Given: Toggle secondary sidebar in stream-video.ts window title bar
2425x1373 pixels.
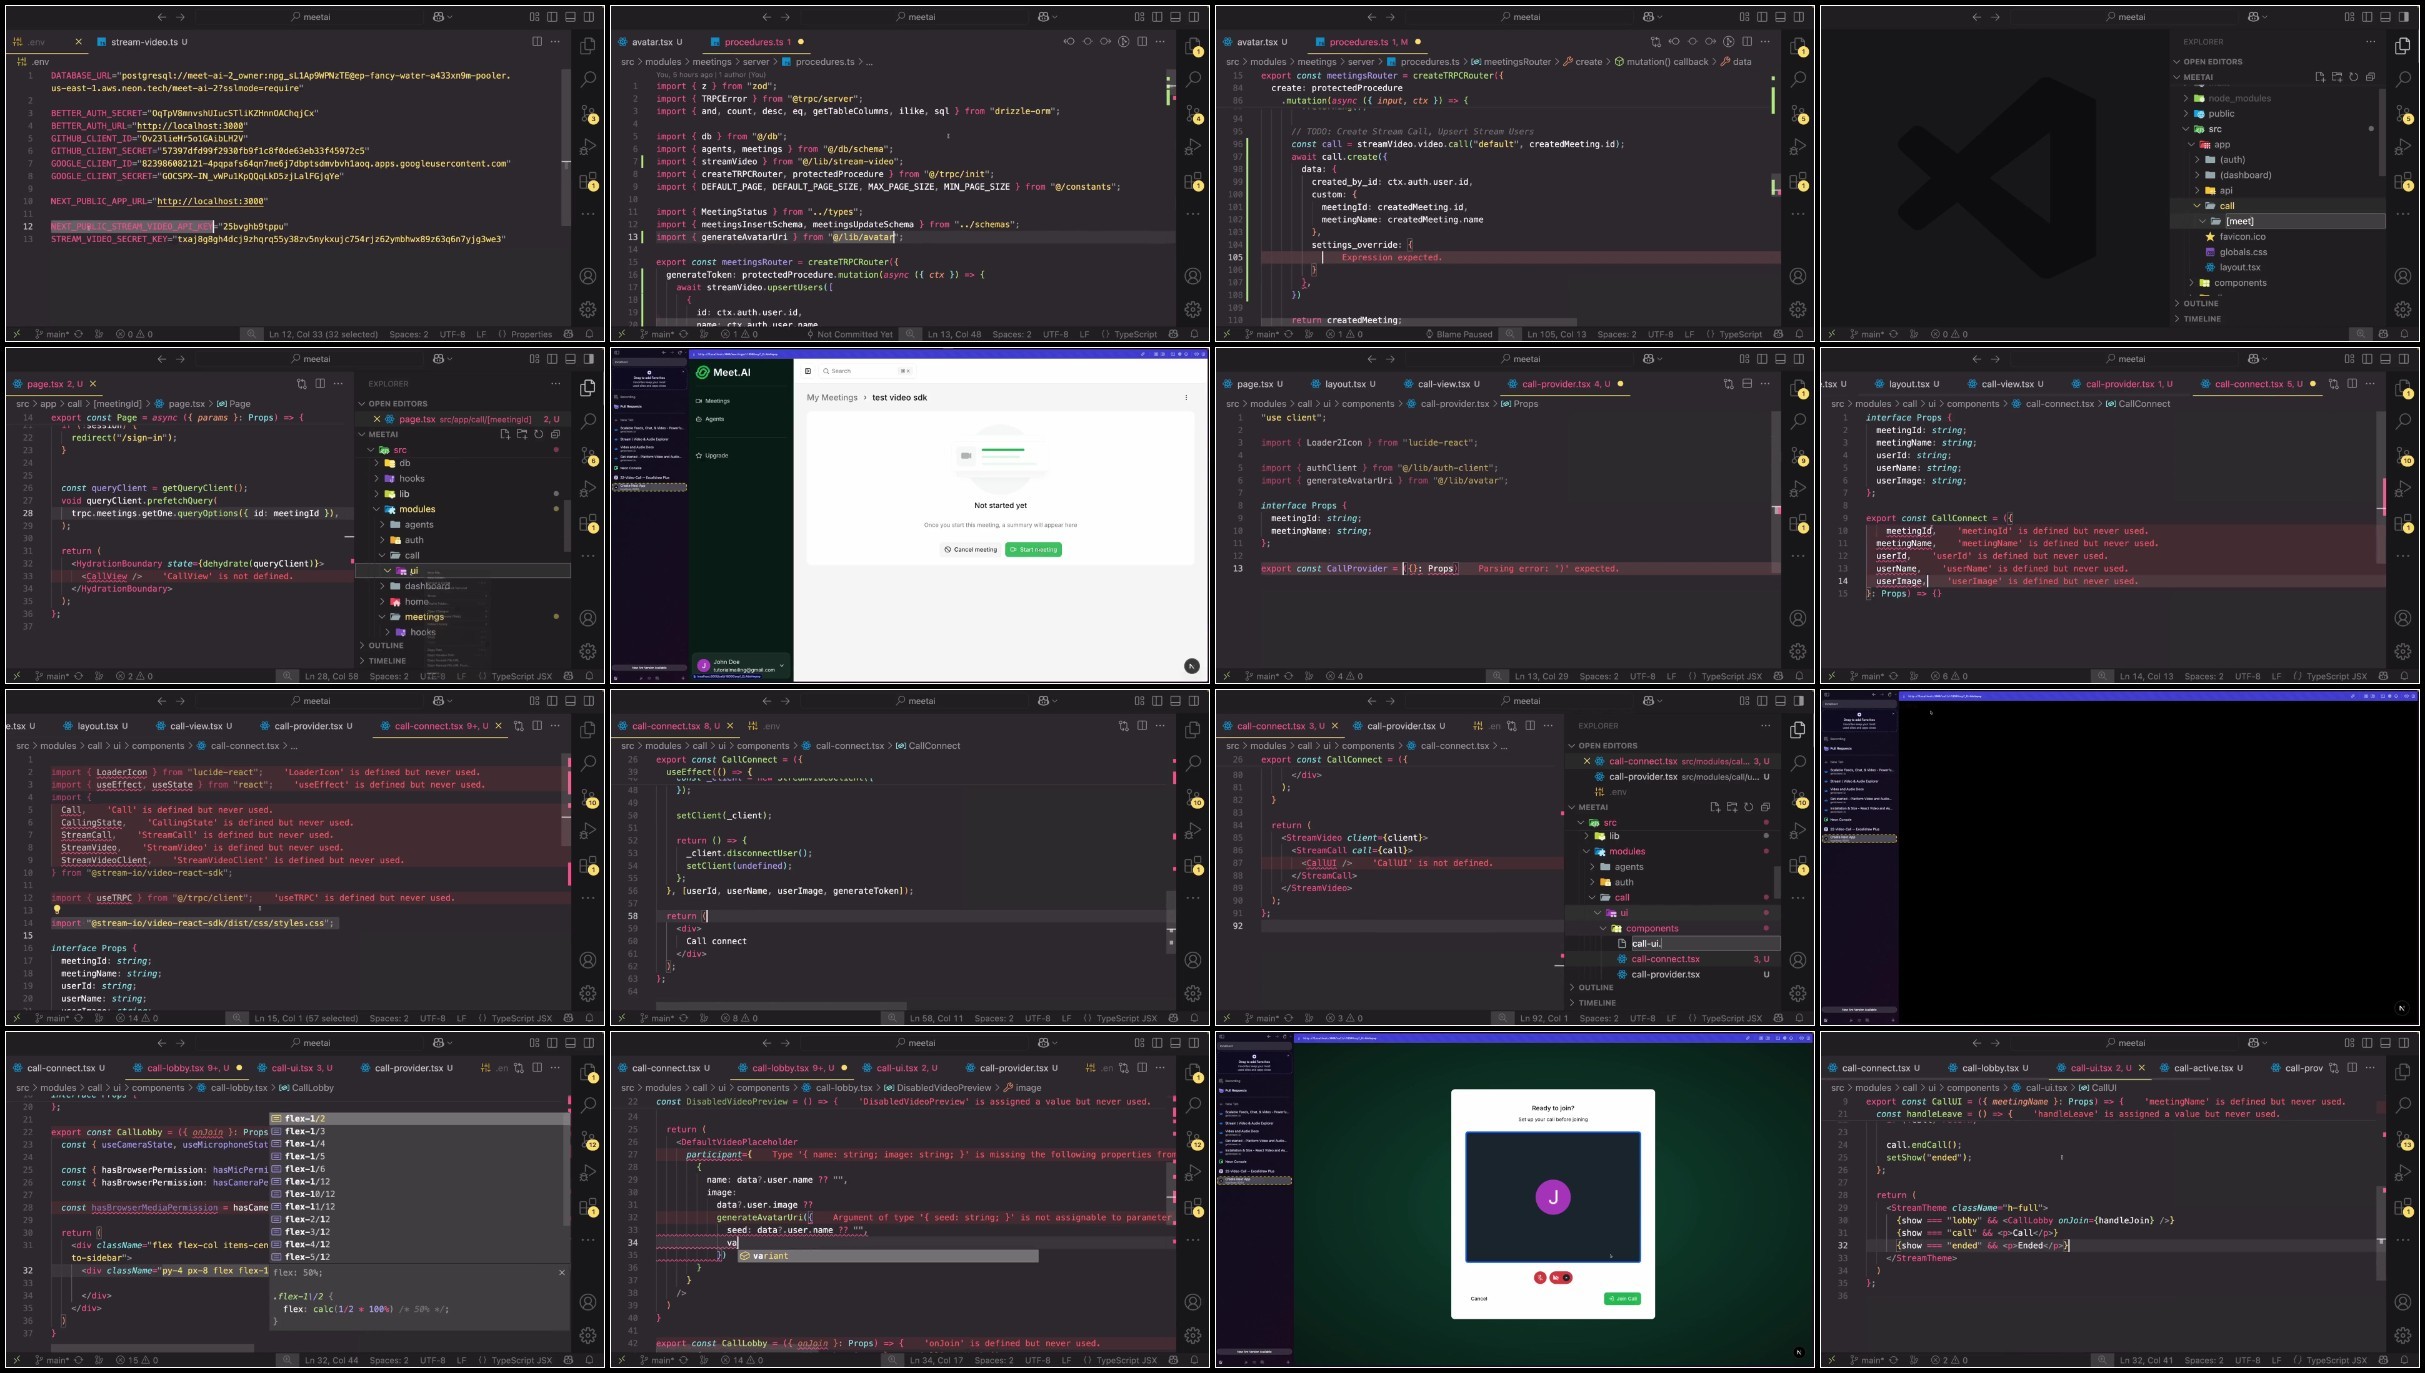Looking at the screenshot, I should (x=589, y=17).
